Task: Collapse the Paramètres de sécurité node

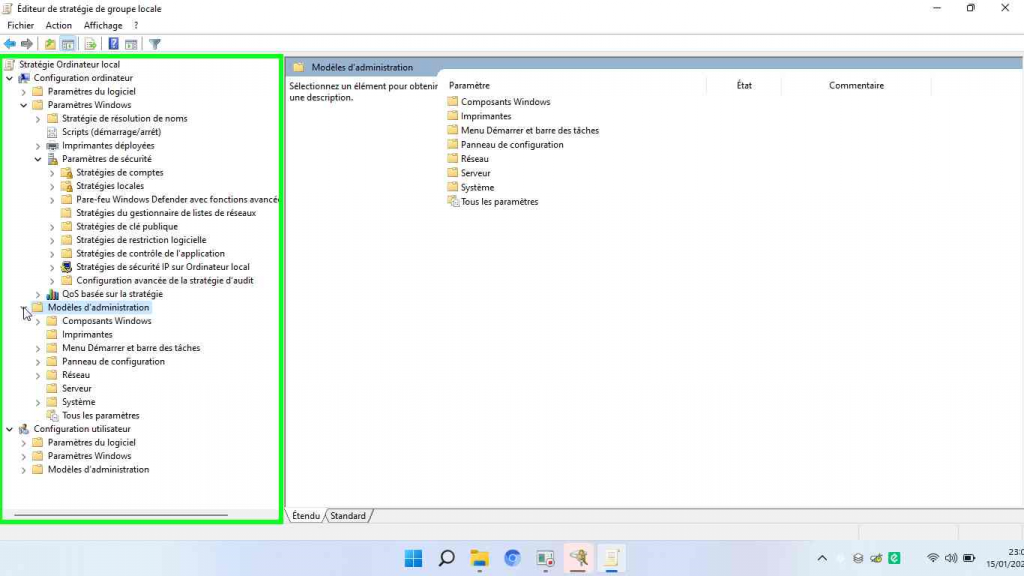Action: tap(38, 159)
